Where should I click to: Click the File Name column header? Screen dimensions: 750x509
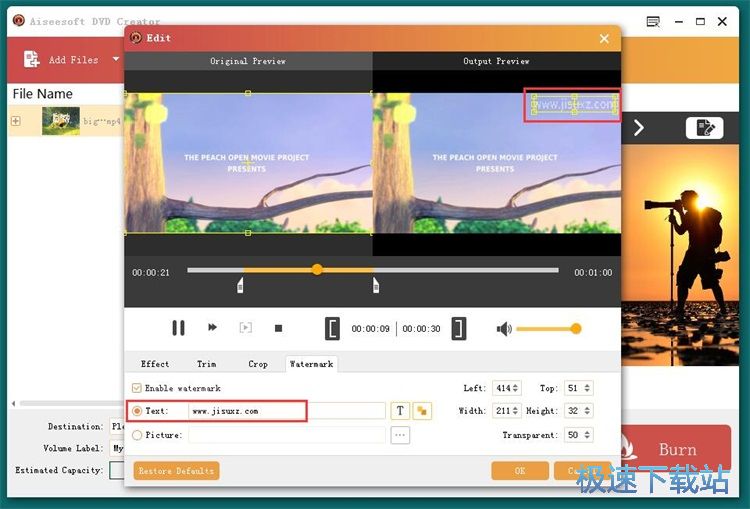(x=43, y=94)
